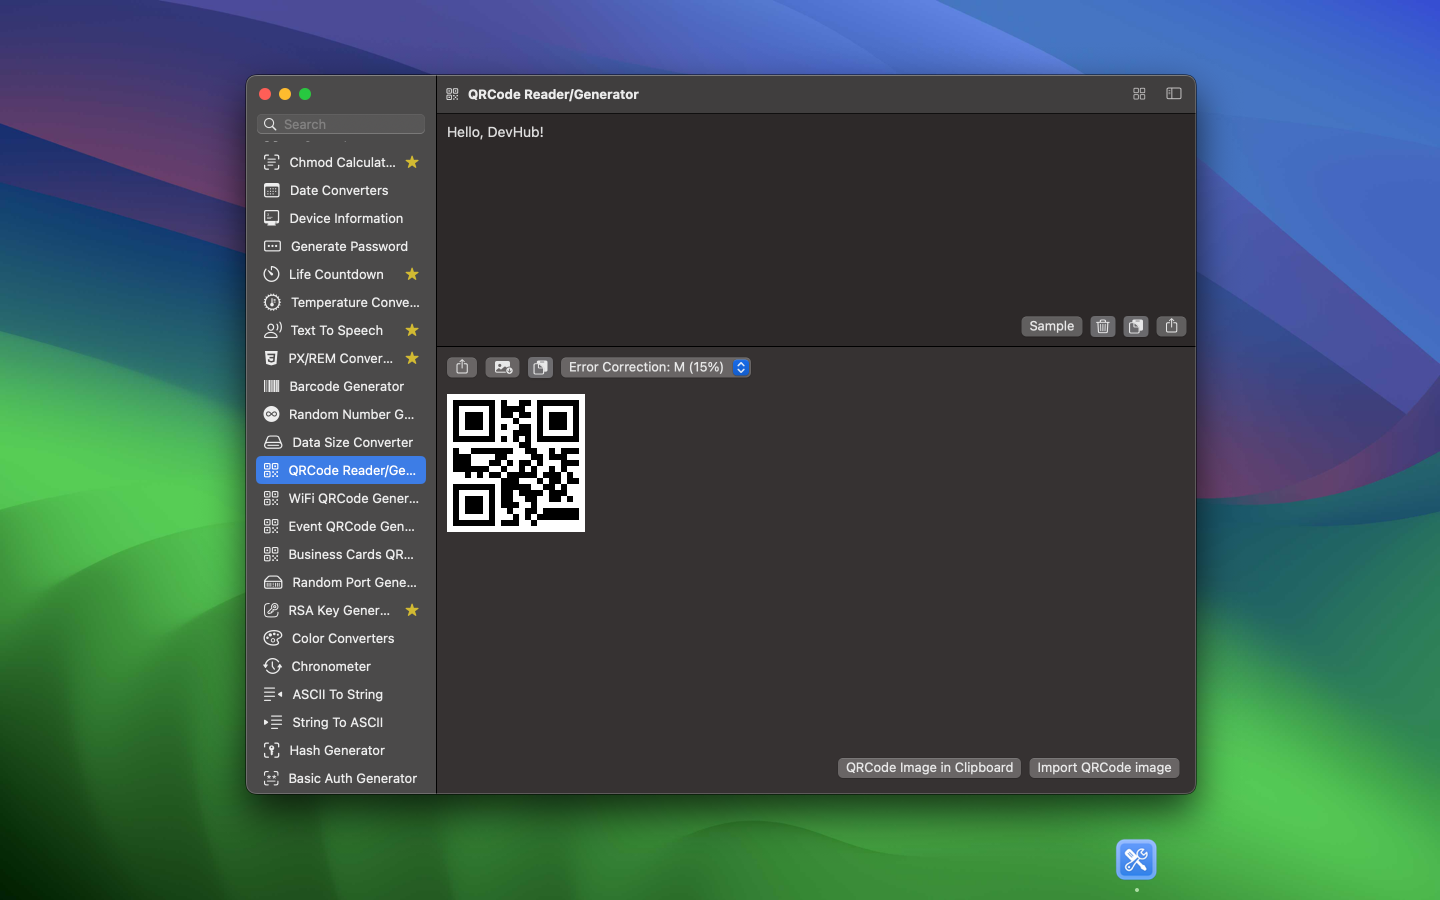Select Date Converters in sidebar
The height and width of the screenshot is (900, 1440).
(341, 190)
